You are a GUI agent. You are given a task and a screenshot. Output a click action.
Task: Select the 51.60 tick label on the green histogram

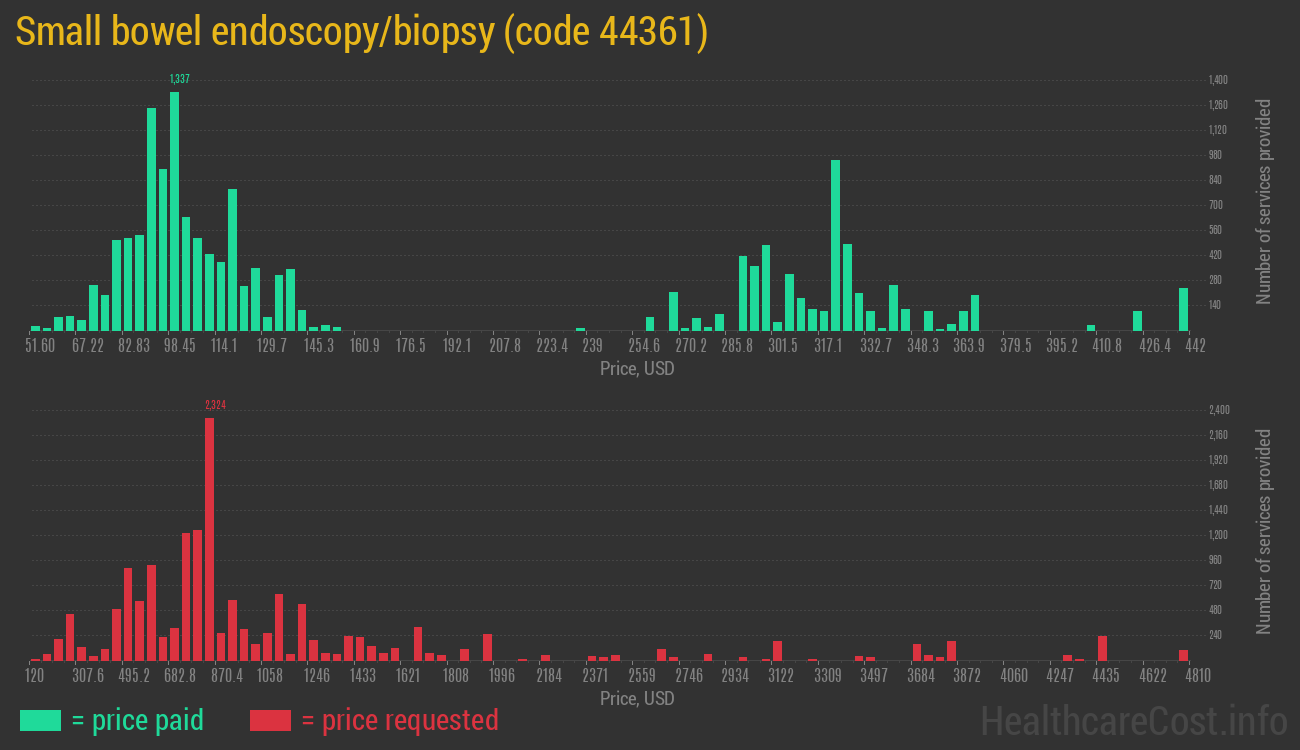click(41, 346)
